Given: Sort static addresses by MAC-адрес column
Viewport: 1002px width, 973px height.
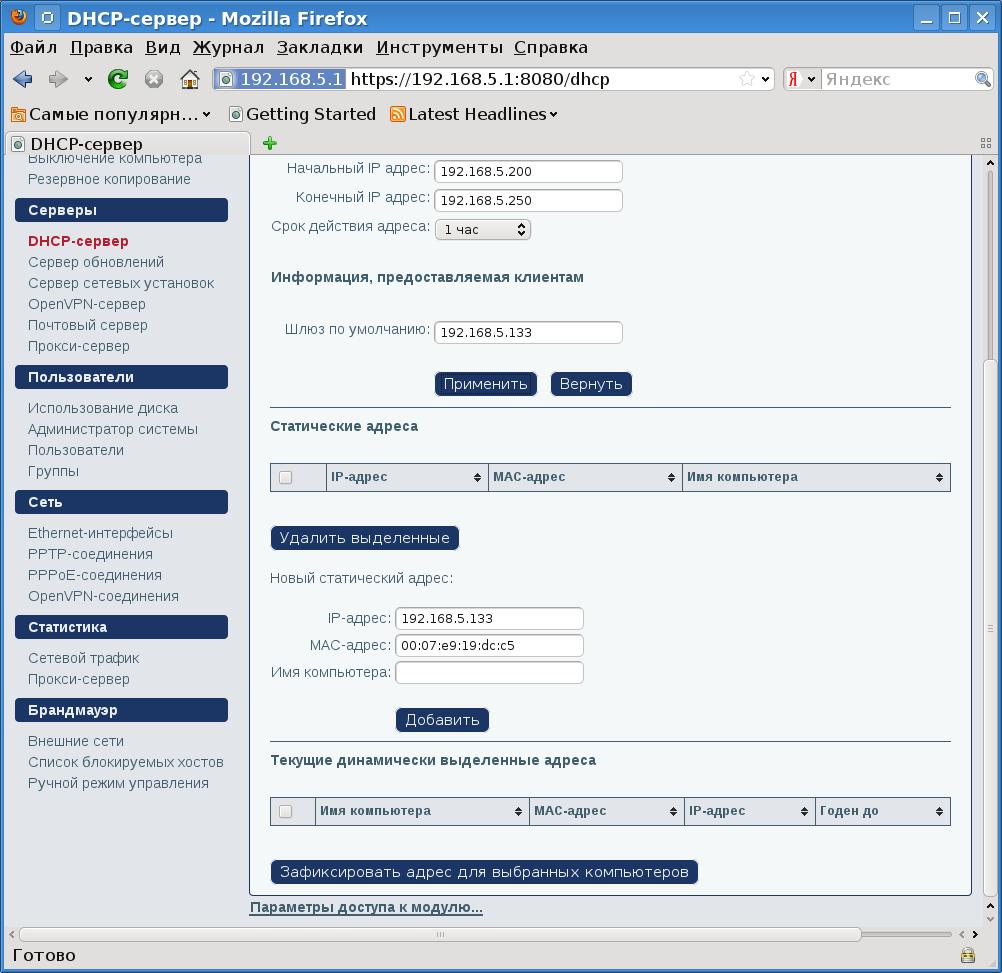Looking at the screenshot, I should (x=583, y=478).
